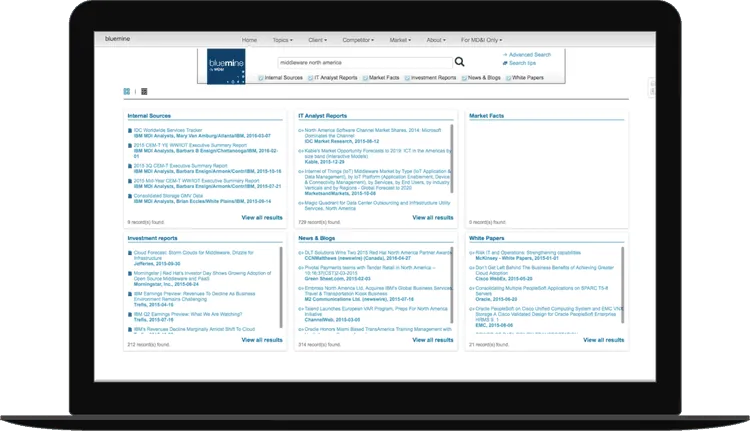The image size is (750, 431).
Task: Click external-link icon for Risk IT and Operations paper
Action: pyautogui.click(x=472, y=253)
